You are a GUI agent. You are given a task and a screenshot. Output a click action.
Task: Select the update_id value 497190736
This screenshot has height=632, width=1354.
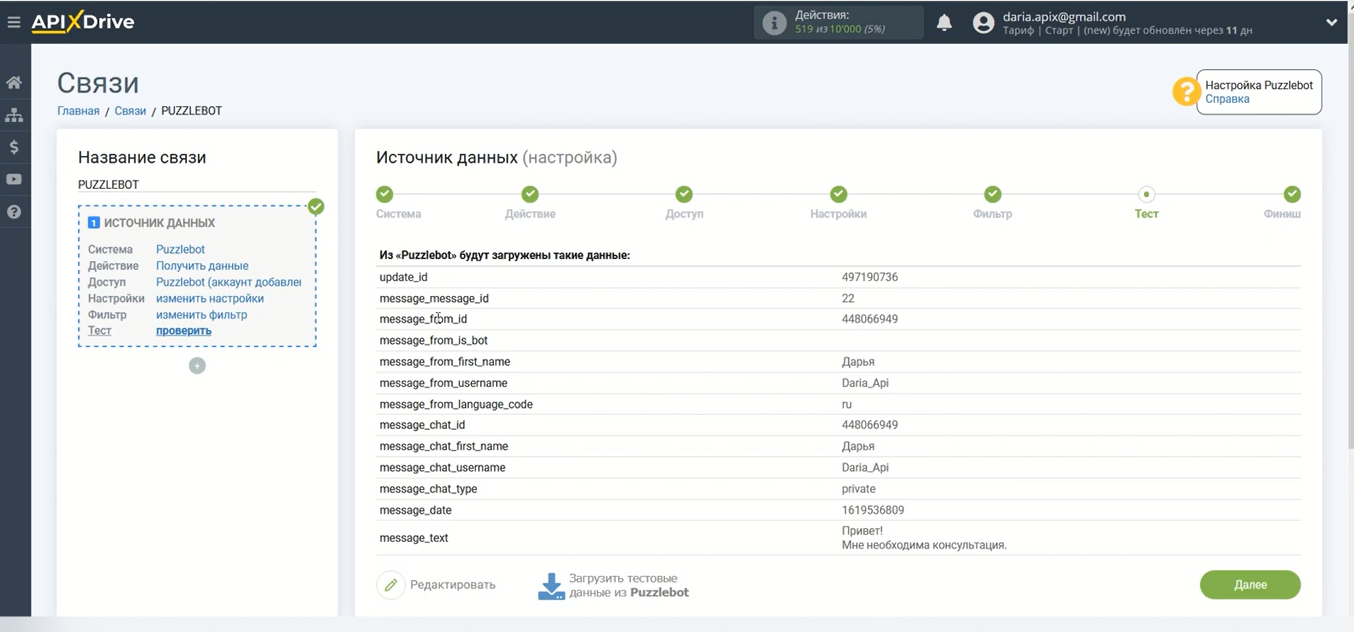tap(870, 277)
